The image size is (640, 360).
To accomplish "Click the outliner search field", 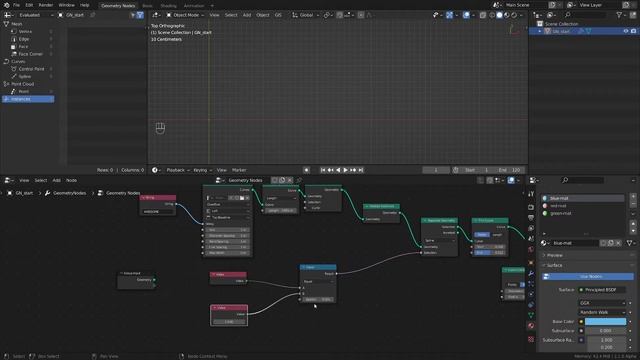I will 586,15.
